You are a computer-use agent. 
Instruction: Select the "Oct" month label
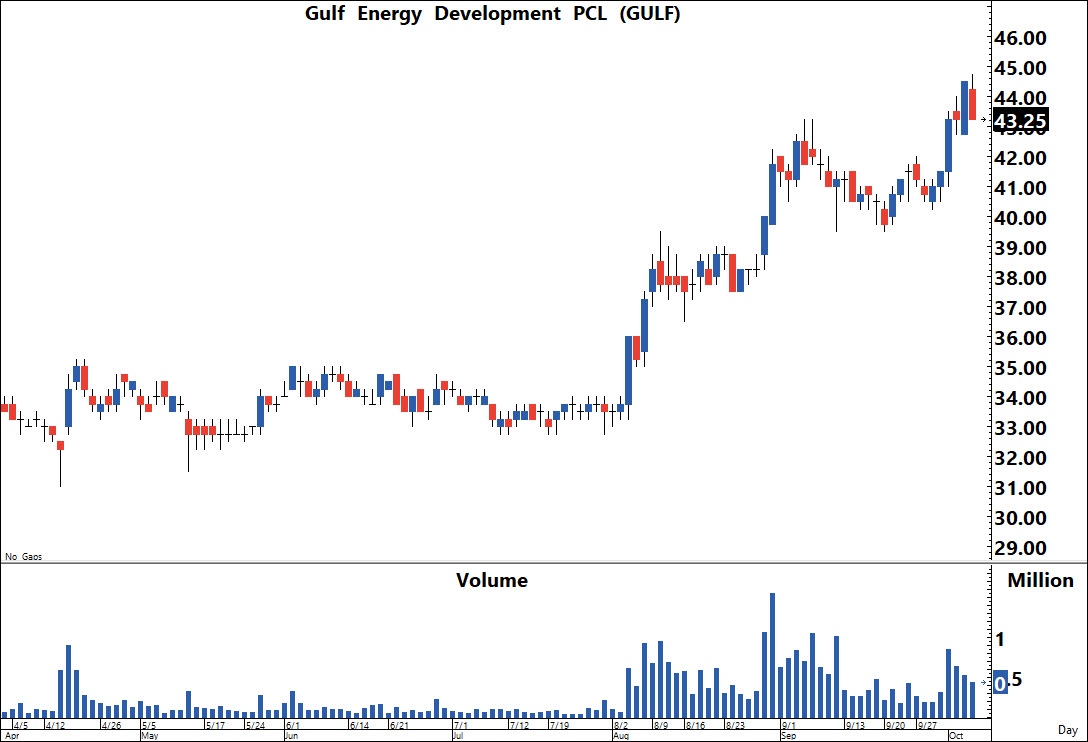(x=957, y=736)
